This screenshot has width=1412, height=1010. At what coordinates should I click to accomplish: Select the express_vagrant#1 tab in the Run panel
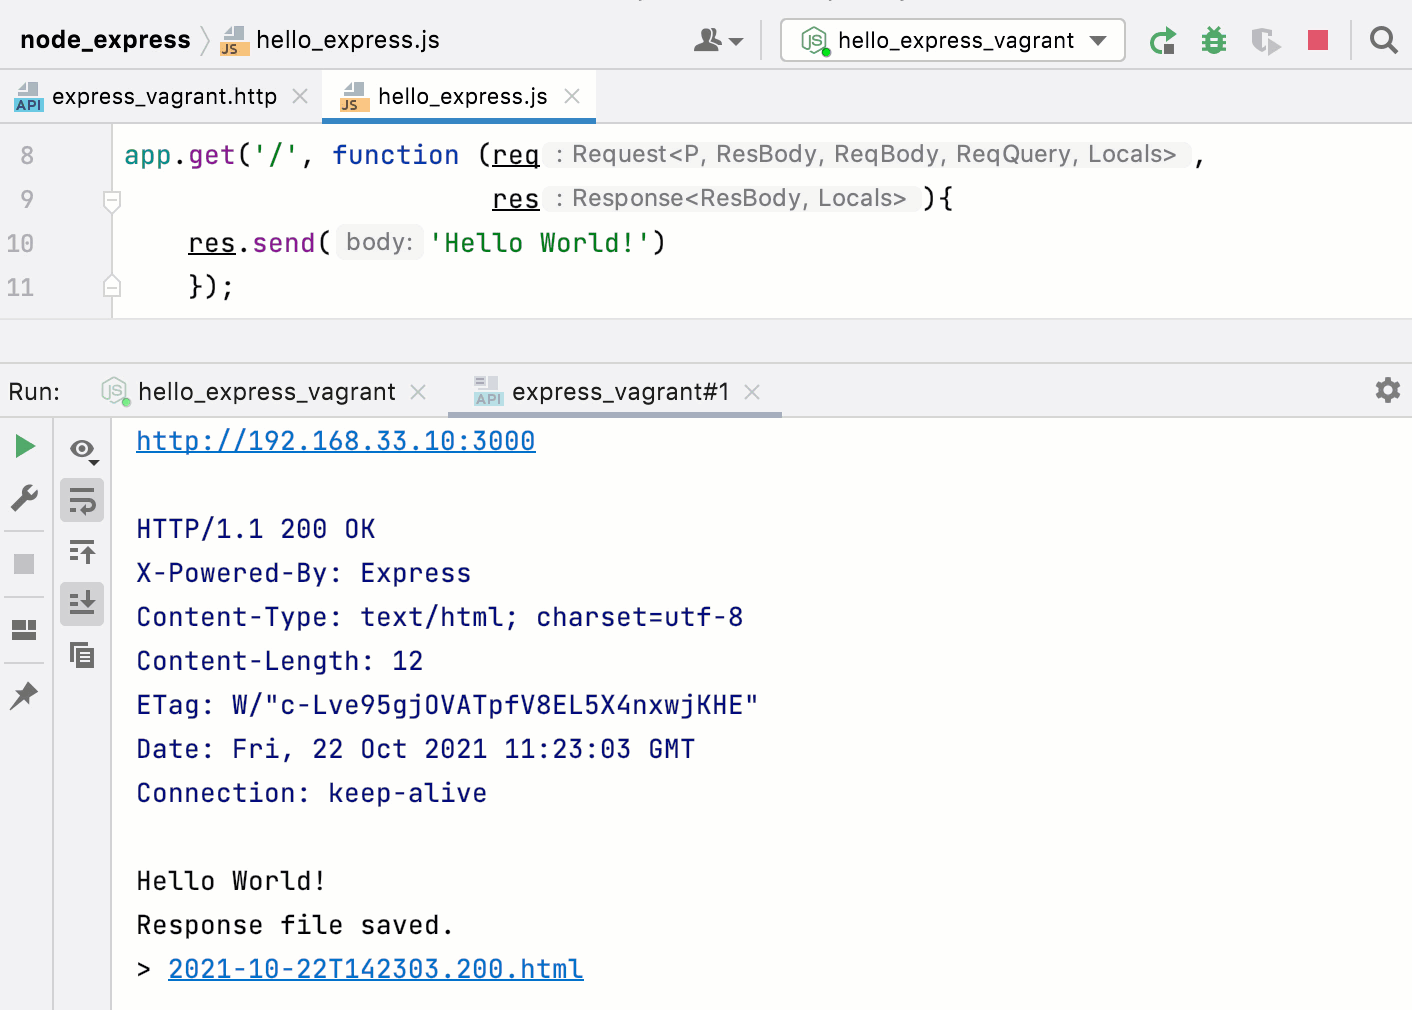[x=620, y=391]
